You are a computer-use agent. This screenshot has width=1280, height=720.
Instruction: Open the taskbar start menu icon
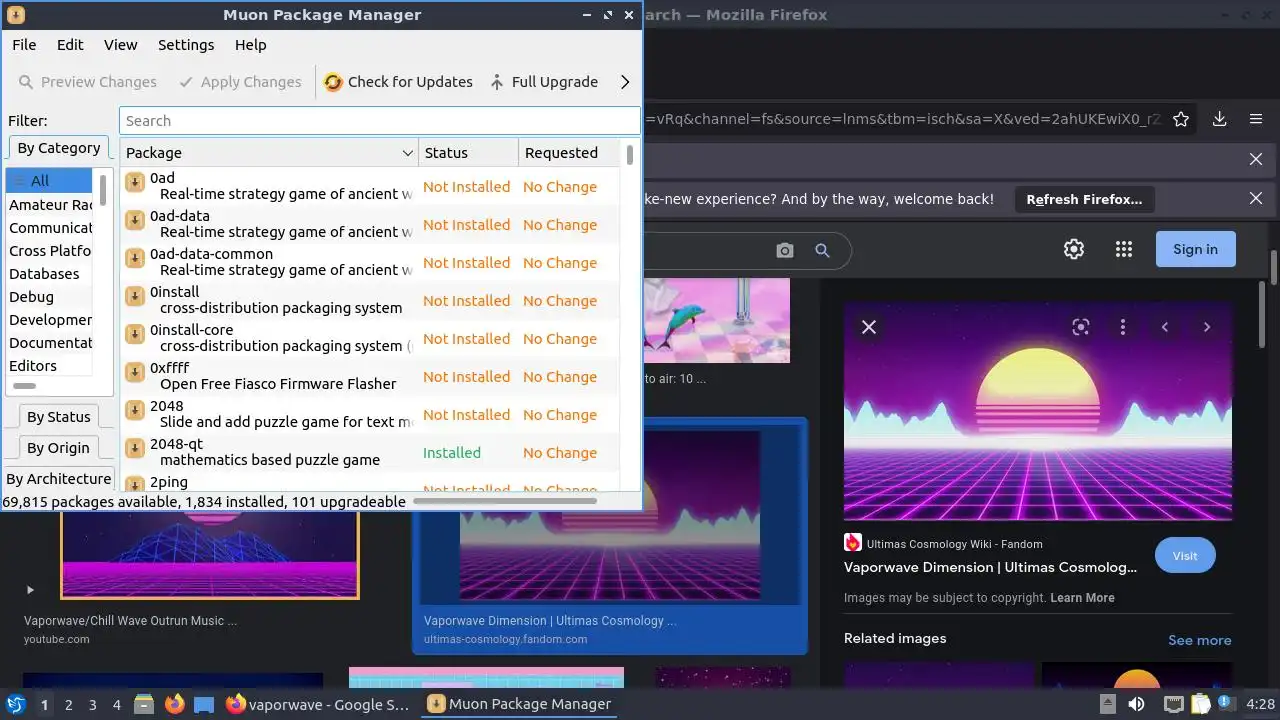pos(15,704)
